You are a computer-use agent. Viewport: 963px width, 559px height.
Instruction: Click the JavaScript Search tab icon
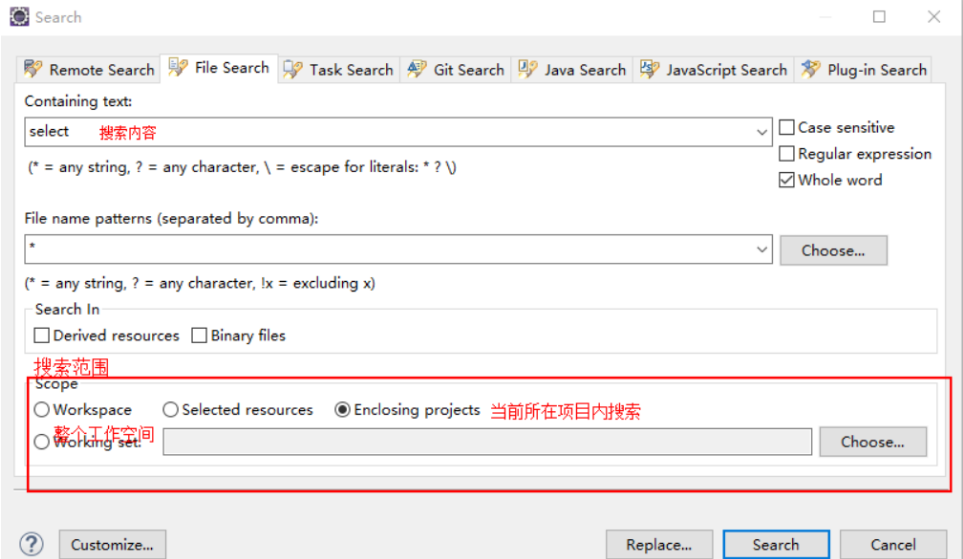pyautogui.click(x=650, y=69)
